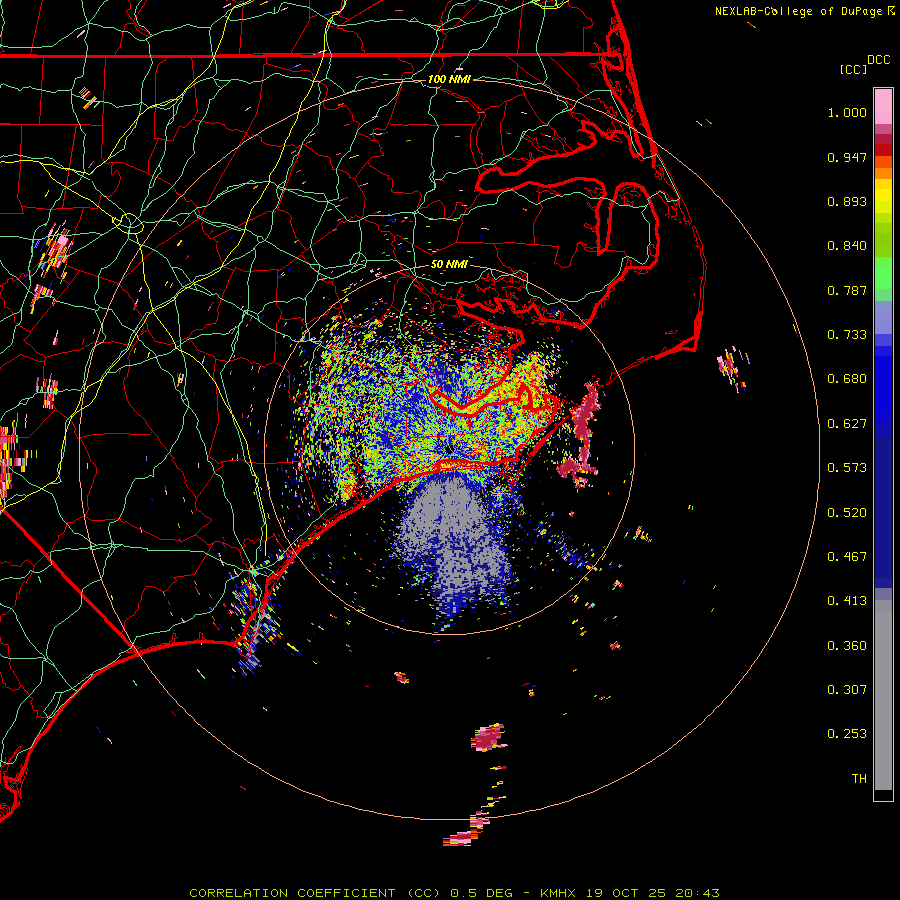Pick the pink swatch atop the color bar
900x900 pixels.
[883, 106]
